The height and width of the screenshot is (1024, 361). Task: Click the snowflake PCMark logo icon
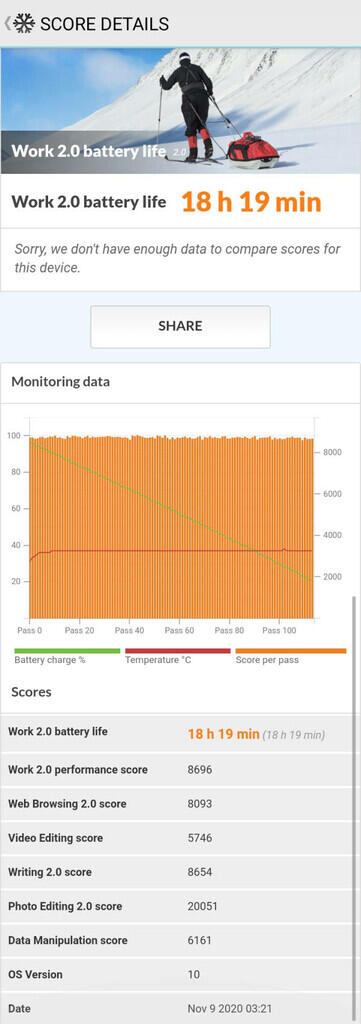pos(24,24)
